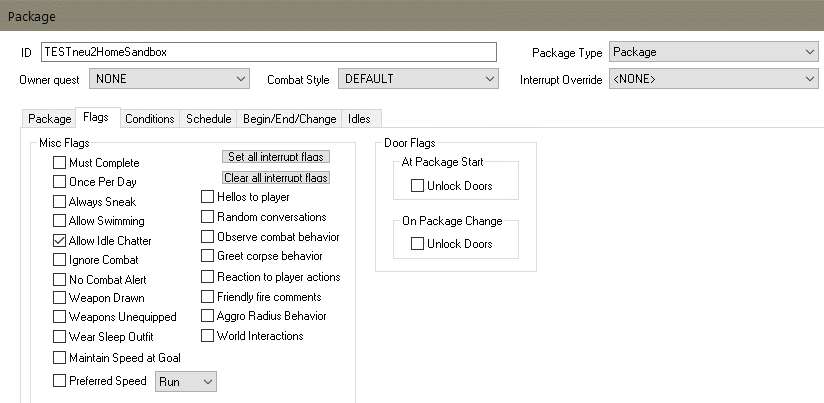Enable Hellos to player flag
Image resolution: width=824 pixels, height=403 pixels.
(x=208, y=197)
